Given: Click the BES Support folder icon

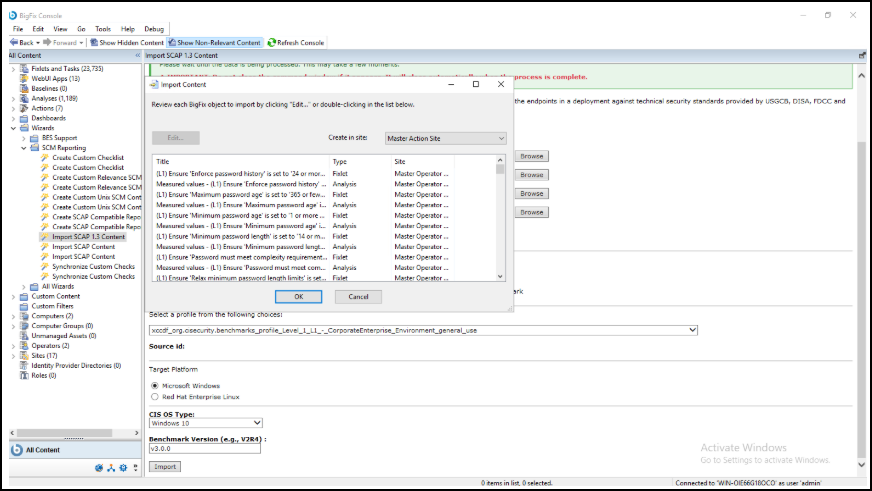Looking at the screenshot, I should pos(34,138).
